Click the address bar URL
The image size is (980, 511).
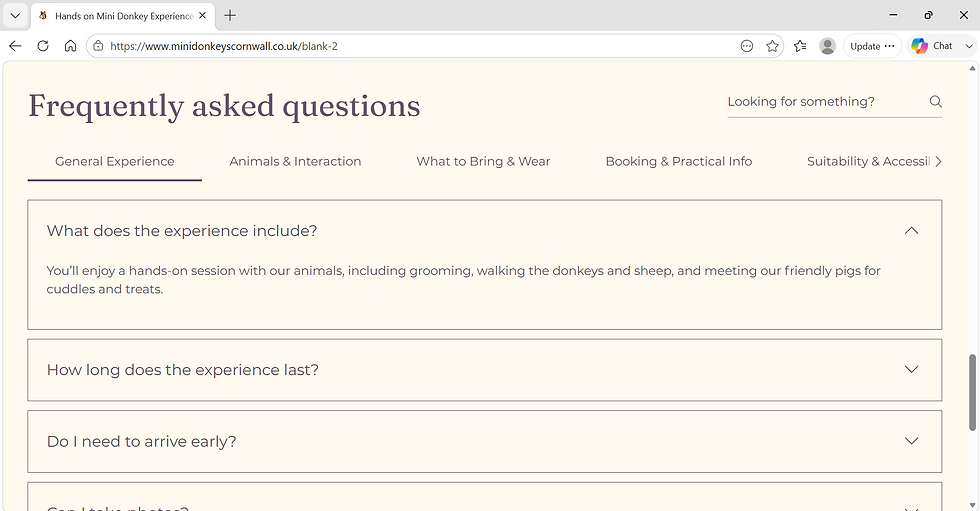[x=224, y=46]
